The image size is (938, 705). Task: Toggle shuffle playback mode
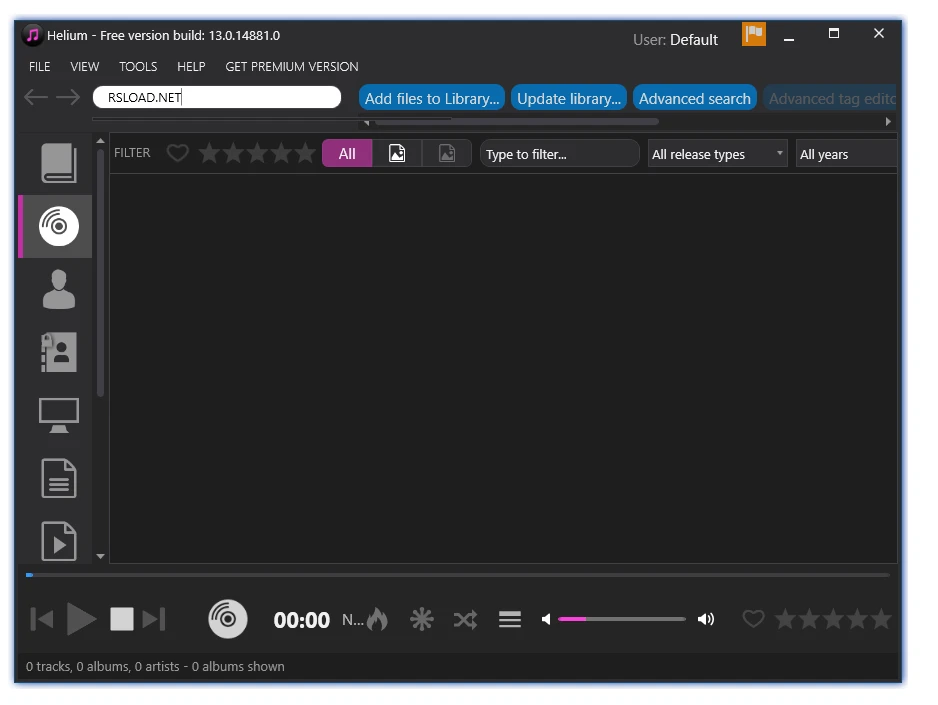click(x=465, y=620)
